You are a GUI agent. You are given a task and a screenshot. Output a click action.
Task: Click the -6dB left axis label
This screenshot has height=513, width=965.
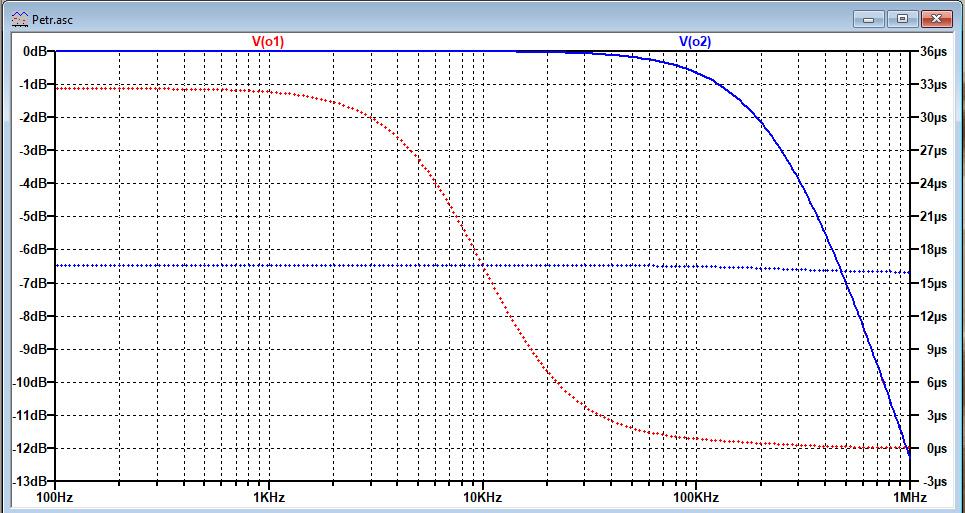click(31, 250)
